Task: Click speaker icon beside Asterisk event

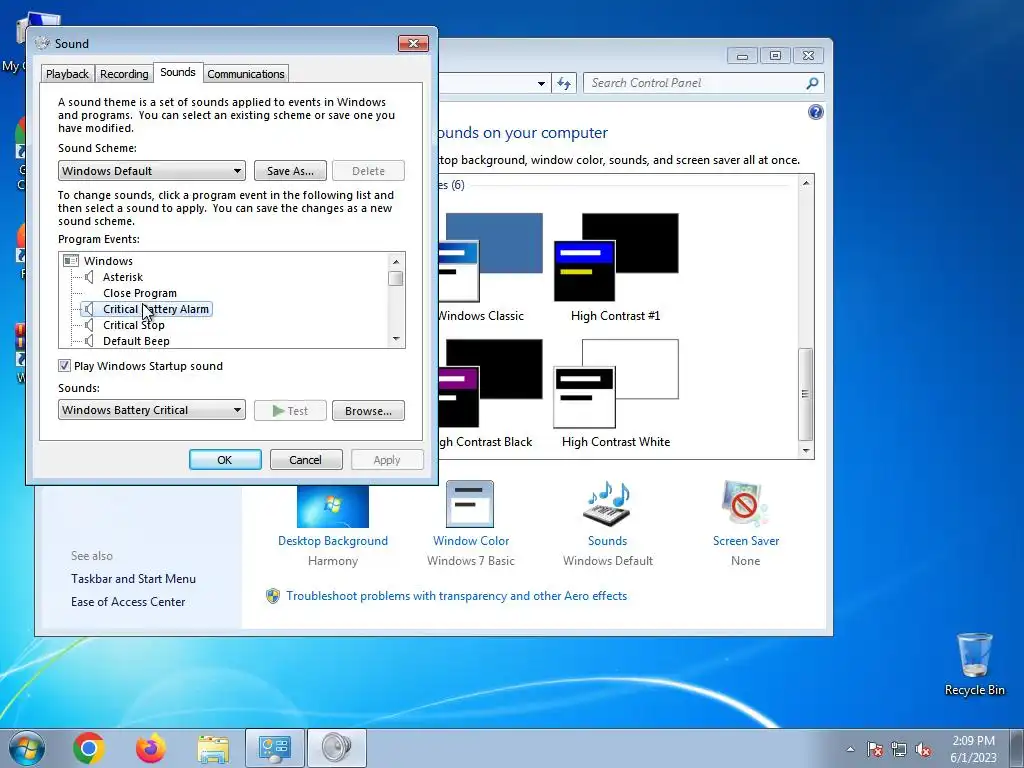Action: [x=89, y=277]
